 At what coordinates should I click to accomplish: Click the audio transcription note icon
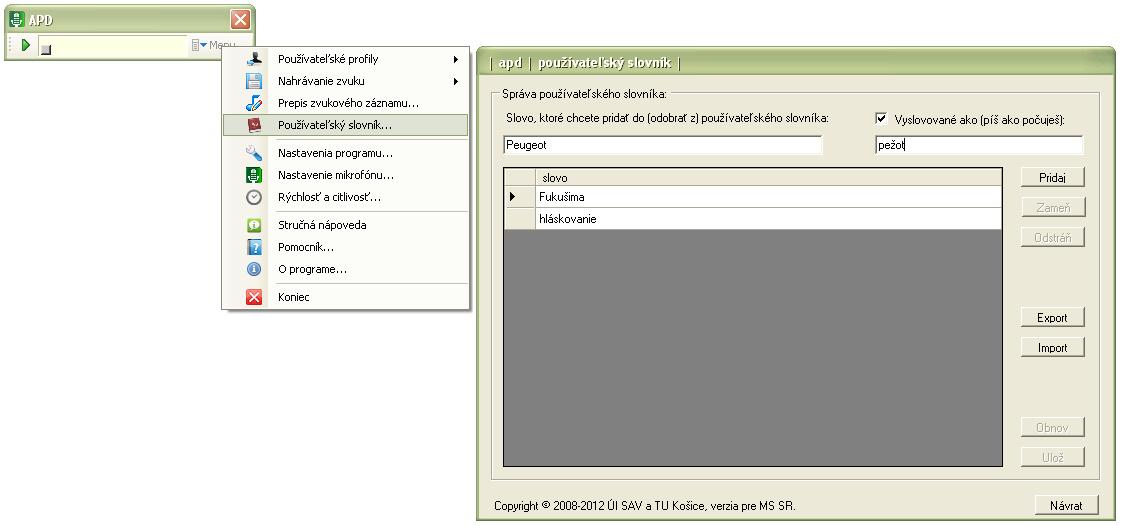(254, 103)
